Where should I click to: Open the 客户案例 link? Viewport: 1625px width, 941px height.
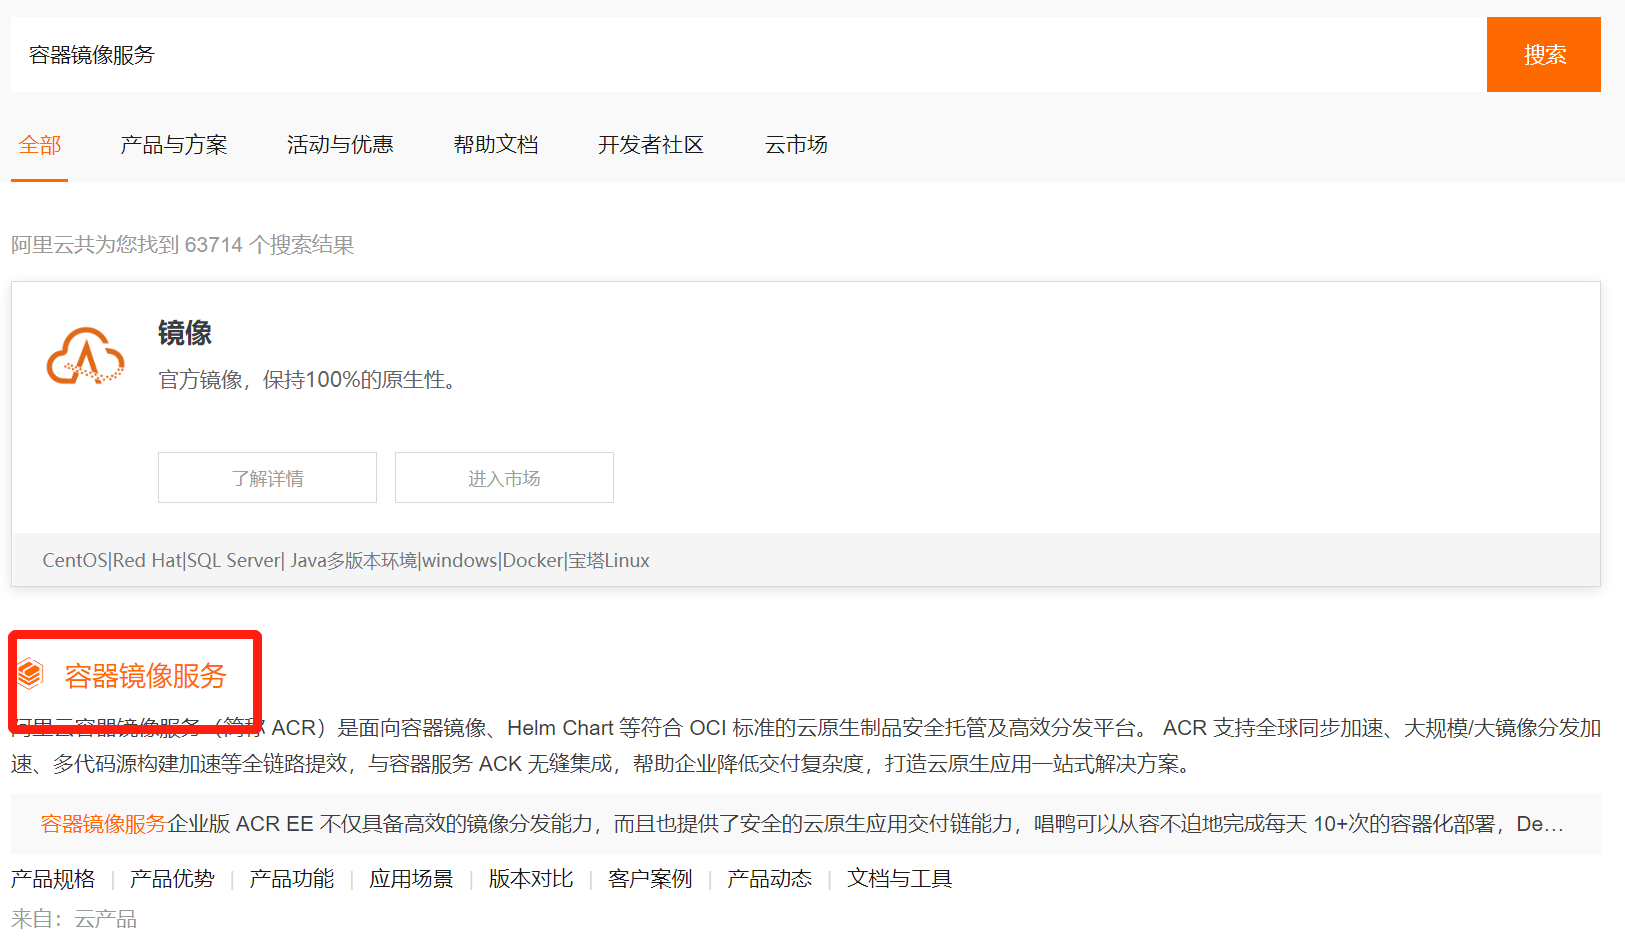point(650,879)
